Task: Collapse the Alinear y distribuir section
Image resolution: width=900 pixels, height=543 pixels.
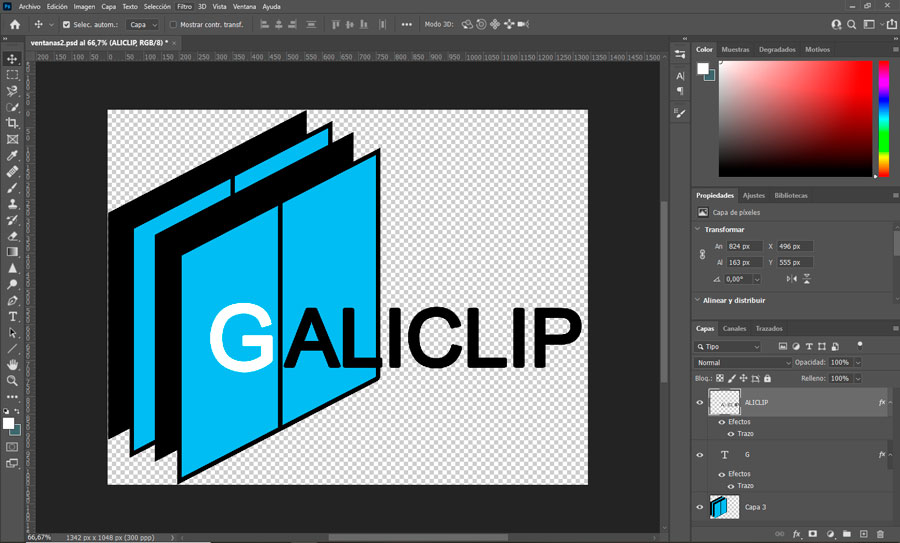Action: (699, 300)
